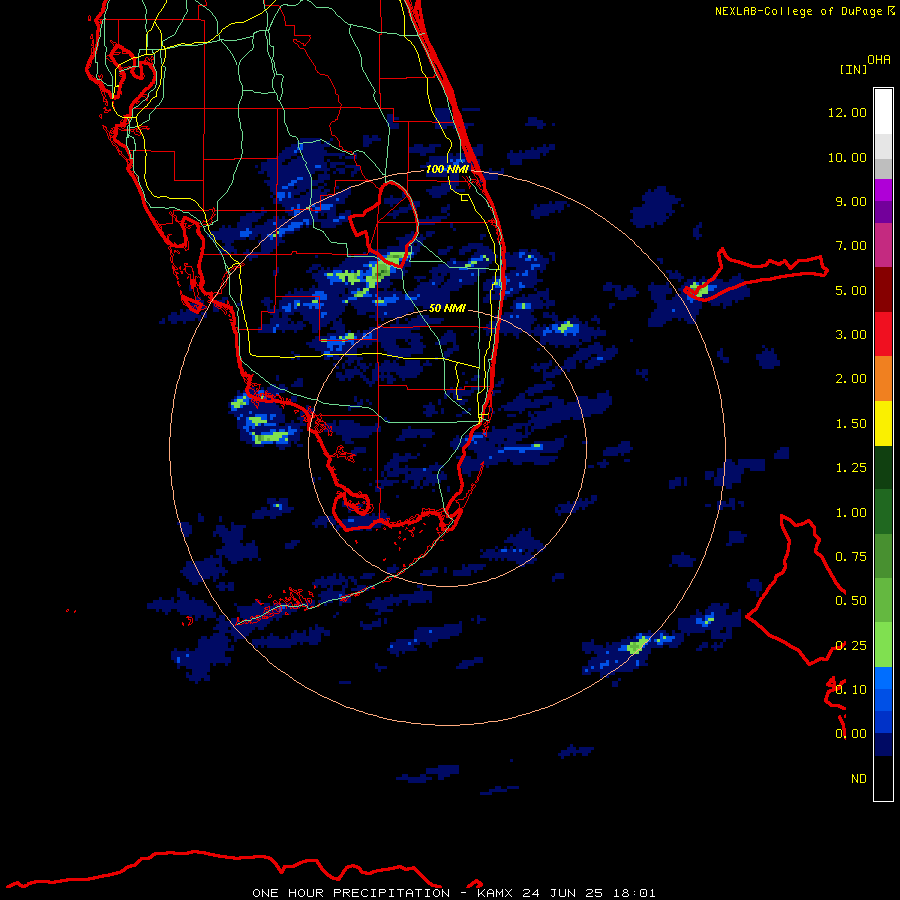This screenshot has height=900, width=900.
Task: Click the 10.00 legend value
Action: click(847, 157)
